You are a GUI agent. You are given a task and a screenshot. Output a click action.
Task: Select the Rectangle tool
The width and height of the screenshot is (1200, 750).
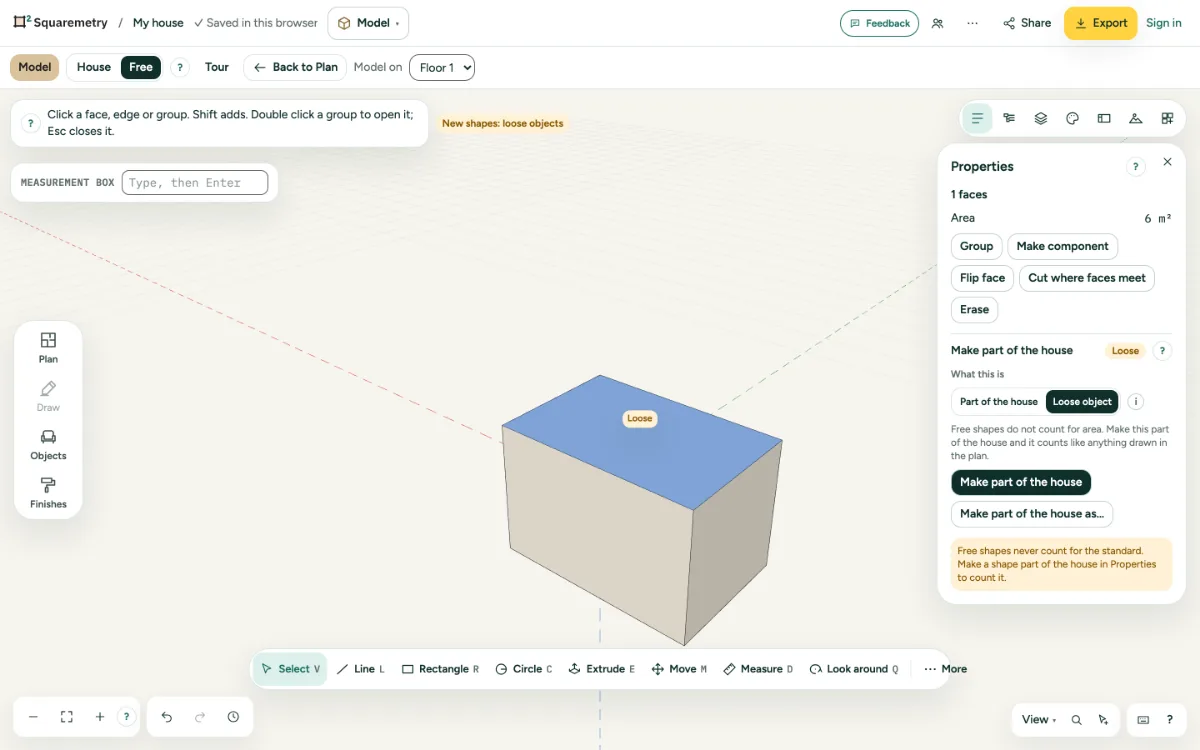(440, 669)
